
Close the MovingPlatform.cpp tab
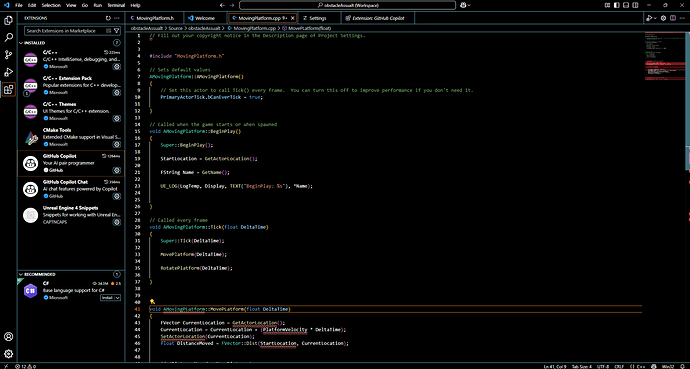click(293, 18)
